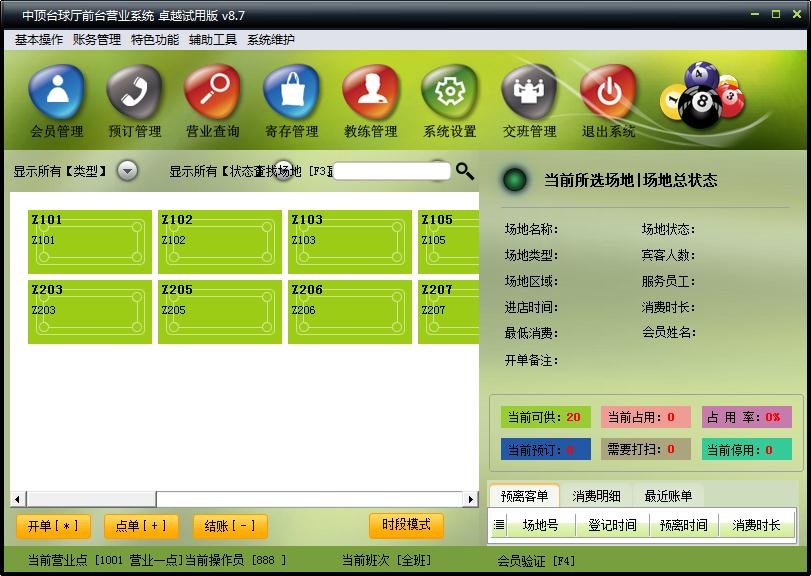Click the list icon left of 场地号
The width and height of the screenshot is (811, 576).
(x=499, y=525)
